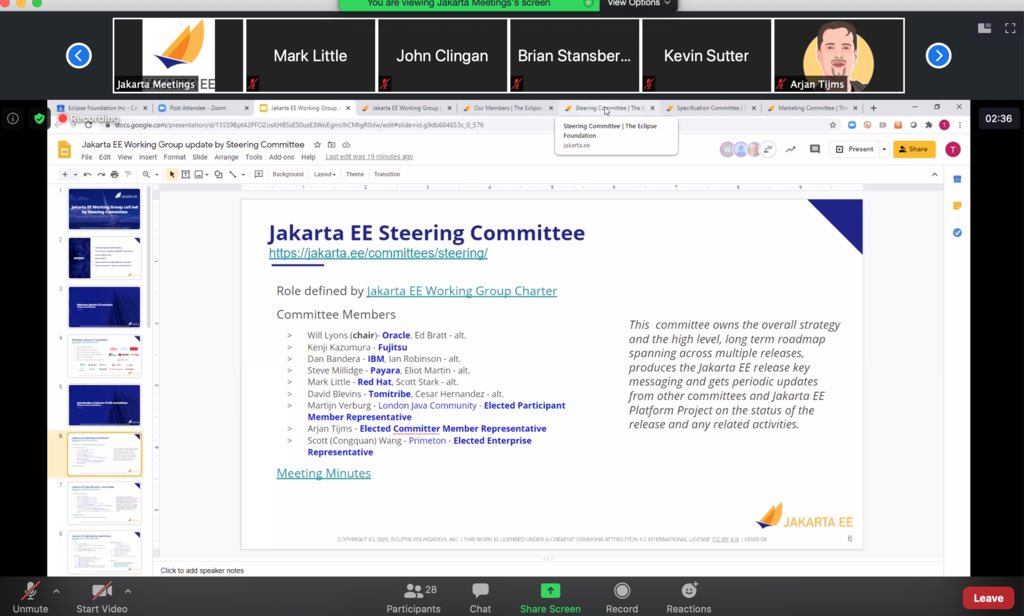
Task: Open Jakarta EE Working Group Charter link
Action: click(462, 291)
